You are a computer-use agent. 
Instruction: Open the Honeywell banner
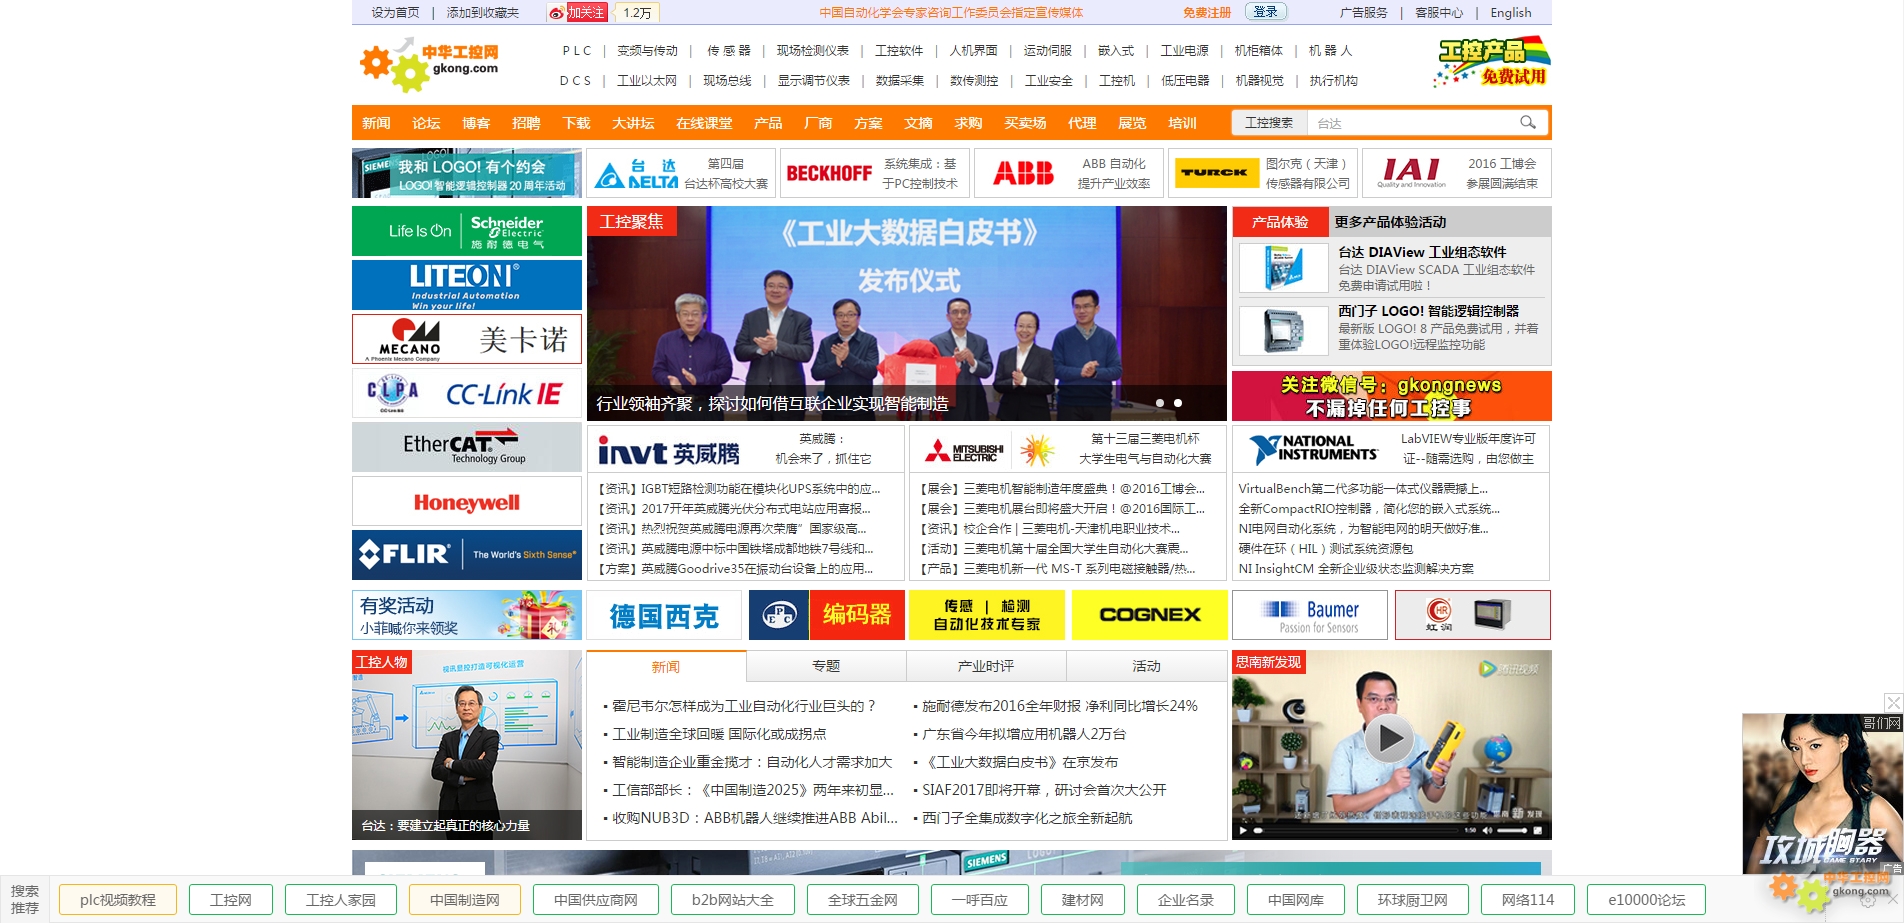(x=467, y=501)
